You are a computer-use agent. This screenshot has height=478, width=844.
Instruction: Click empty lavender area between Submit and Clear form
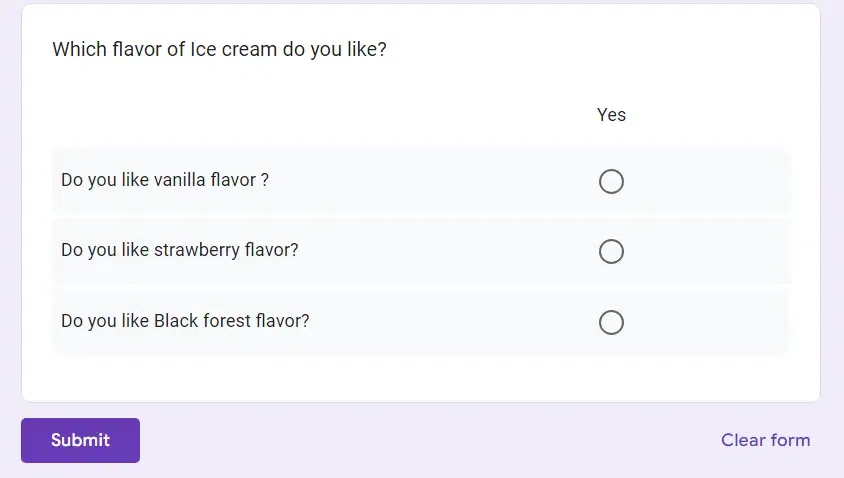tap(430, 440)
